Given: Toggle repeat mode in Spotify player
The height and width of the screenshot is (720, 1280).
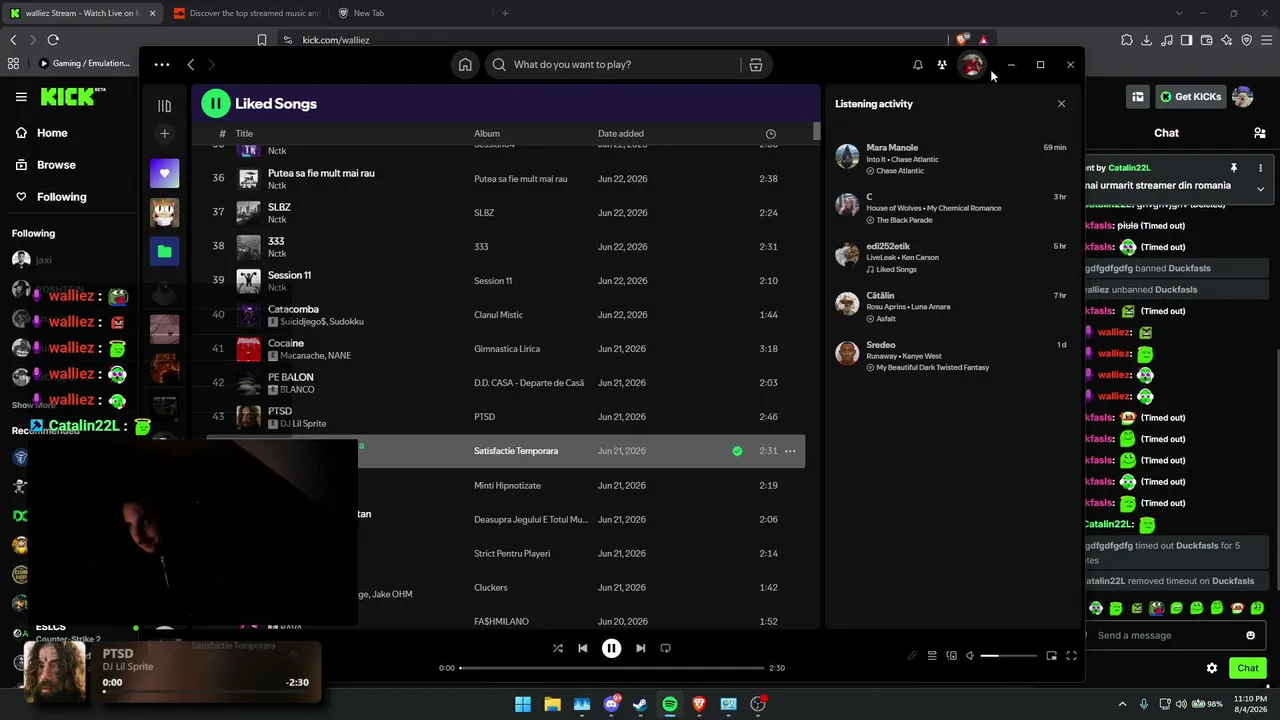Looking at the screenshot, I should click(x=666, y=648).
